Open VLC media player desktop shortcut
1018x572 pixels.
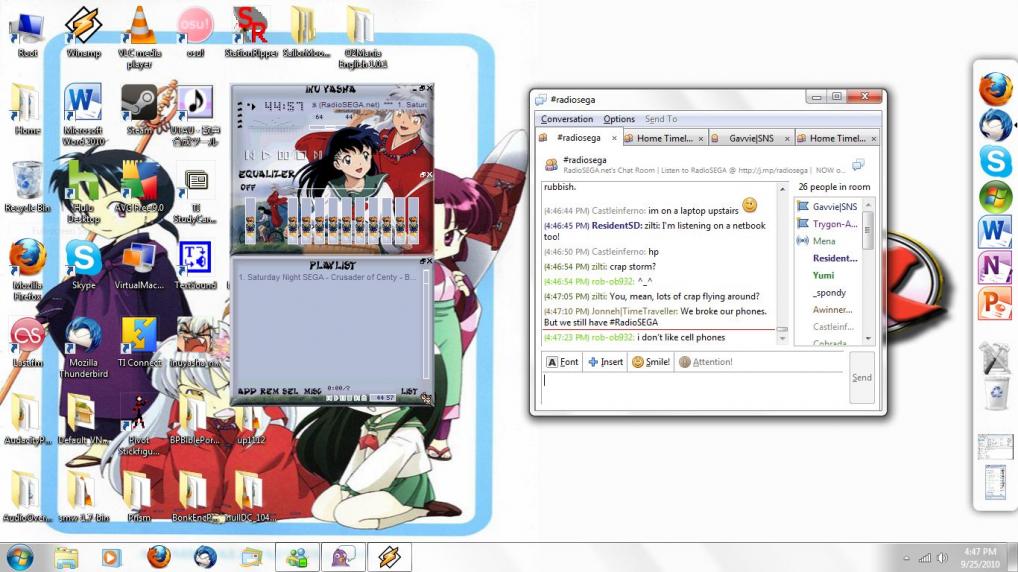[139, 36]
